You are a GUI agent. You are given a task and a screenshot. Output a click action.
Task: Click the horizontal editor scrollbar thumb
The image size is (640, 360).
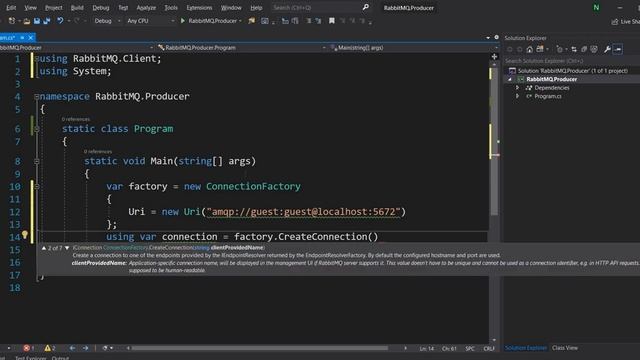pyautogui.click(x=260, y=348)
